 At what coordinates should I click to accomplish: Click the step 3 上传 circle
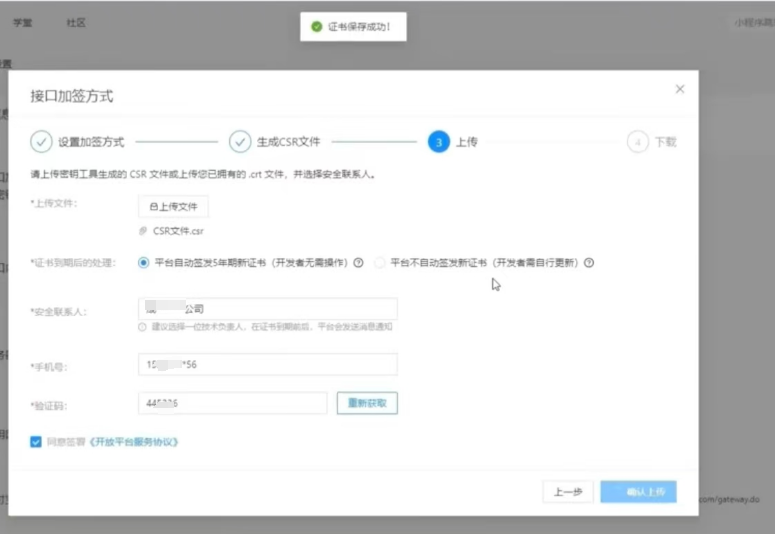tap(438, 142)
